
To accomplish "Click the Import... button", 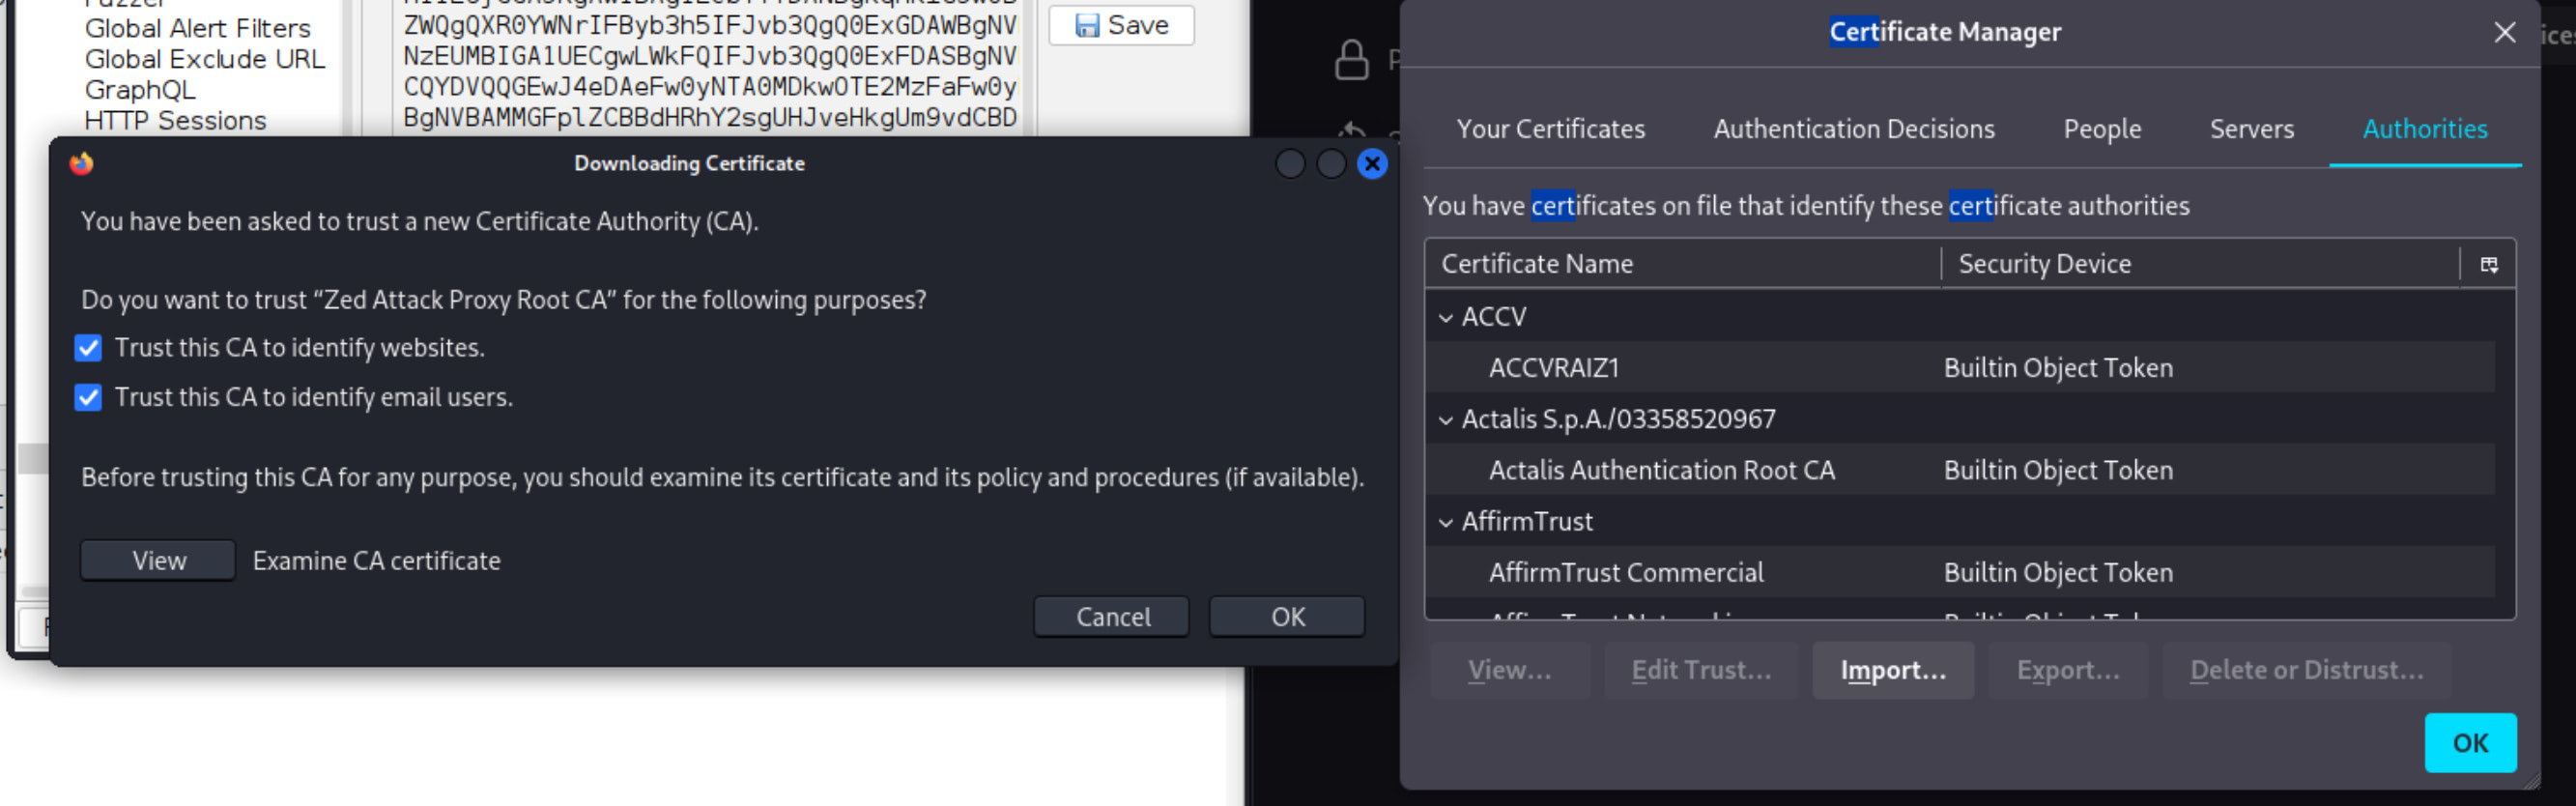I will 1892,670.
